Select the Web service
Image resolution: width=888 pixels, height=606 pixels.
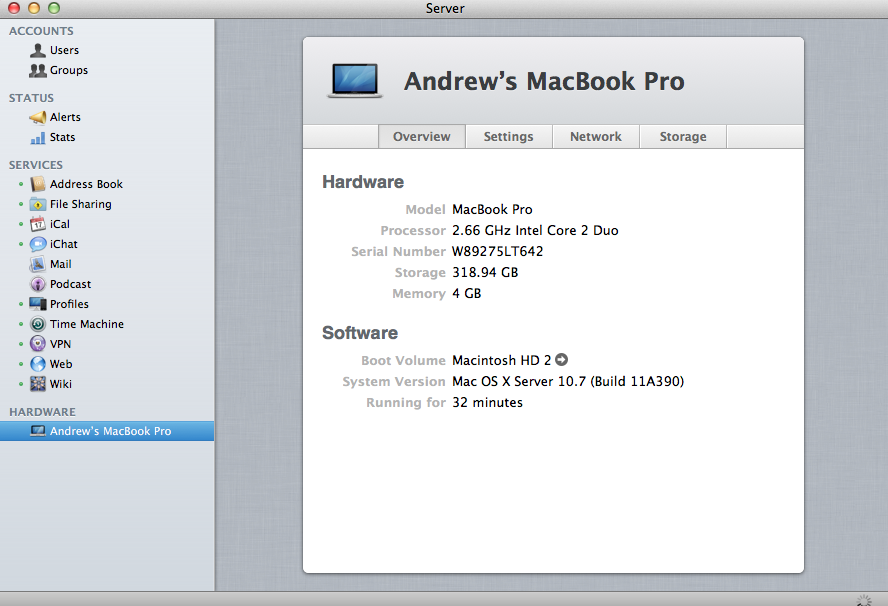[107, 364]
